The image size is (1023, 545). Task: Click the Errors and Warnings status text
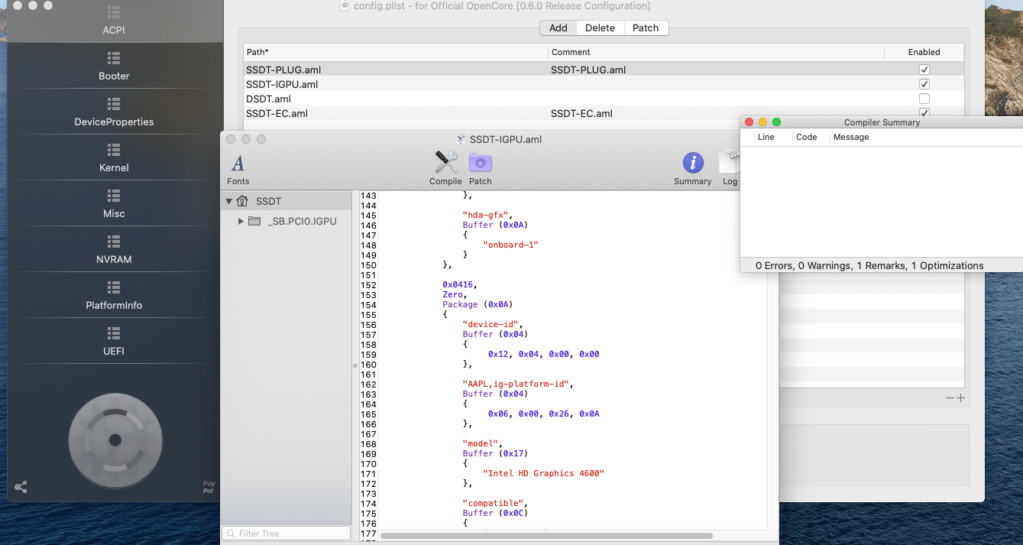870,266
